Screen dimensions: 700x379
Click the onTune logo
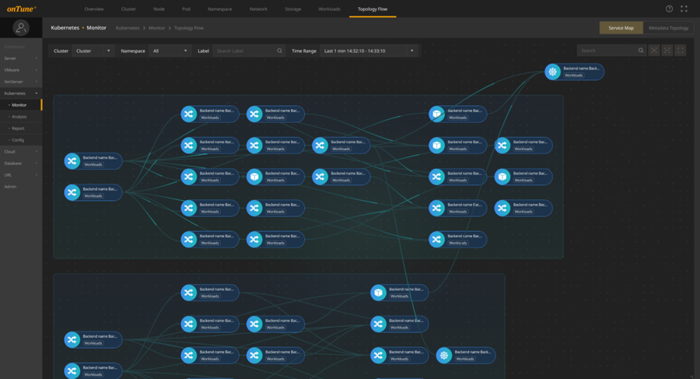(21, 9)
